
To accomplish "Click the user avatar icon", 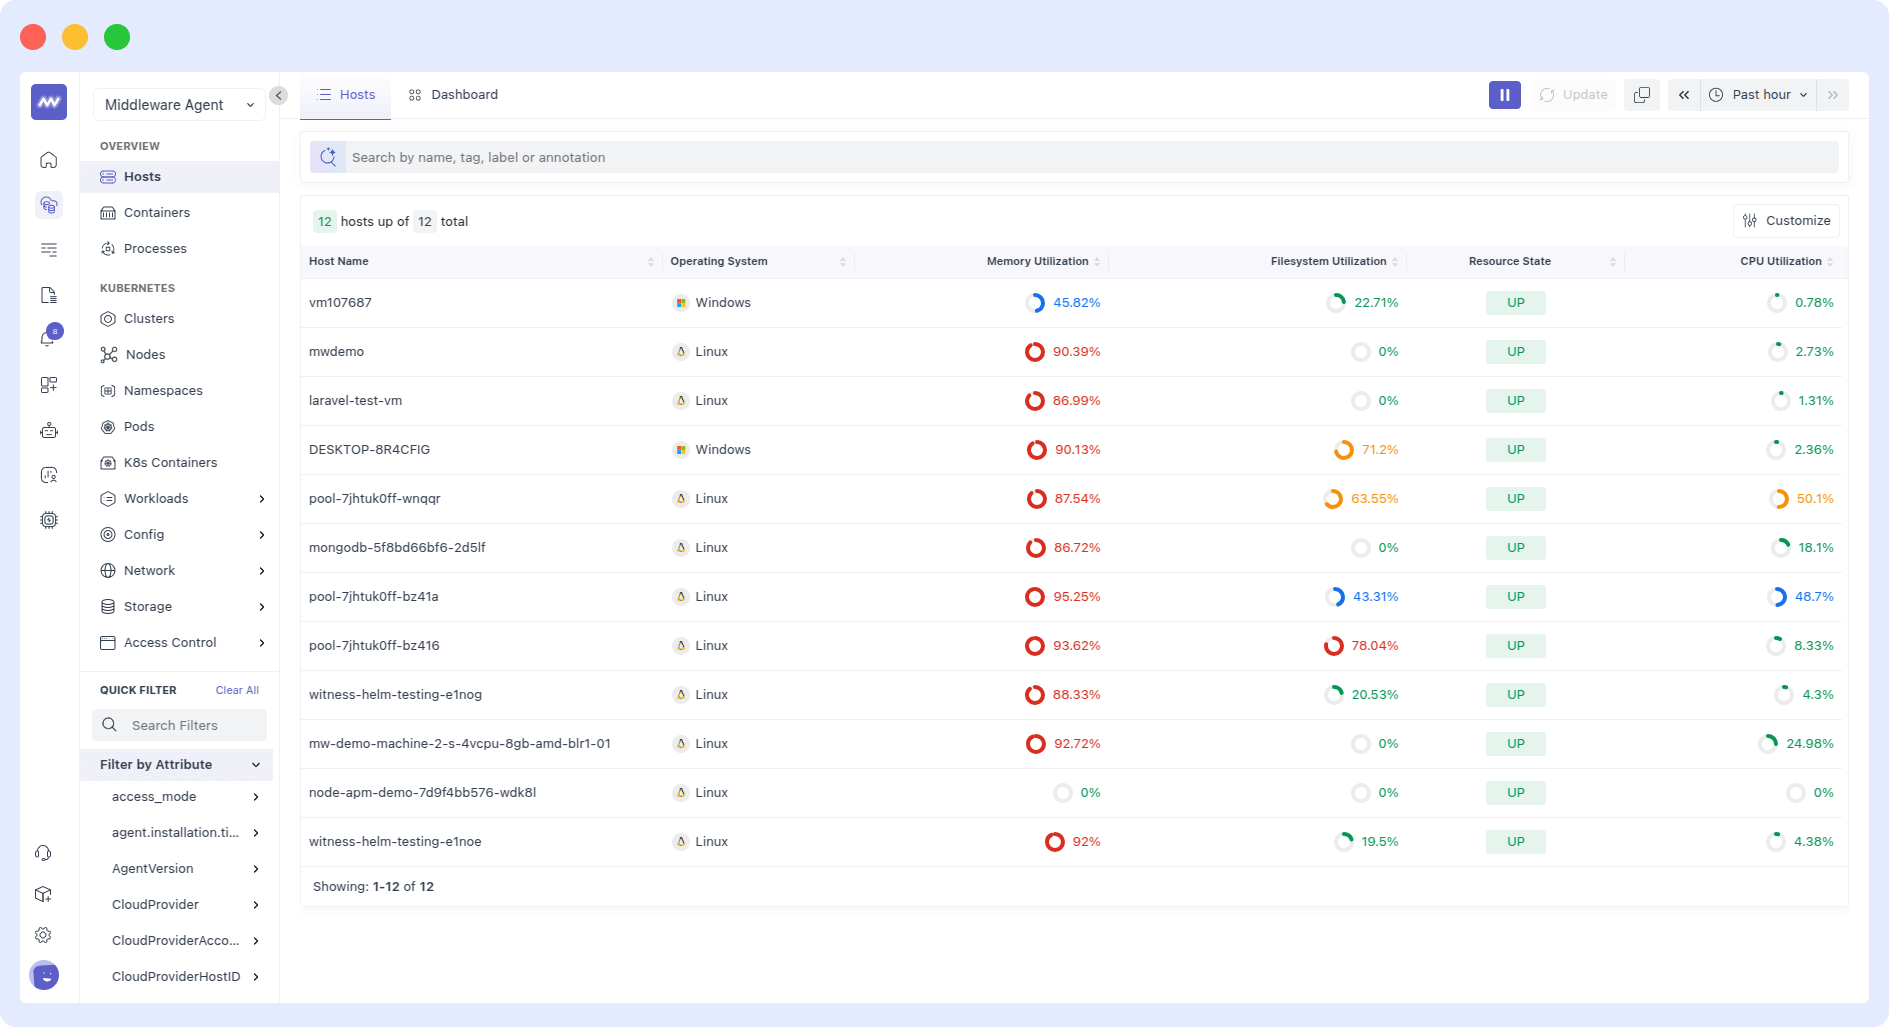I will 44,975.
